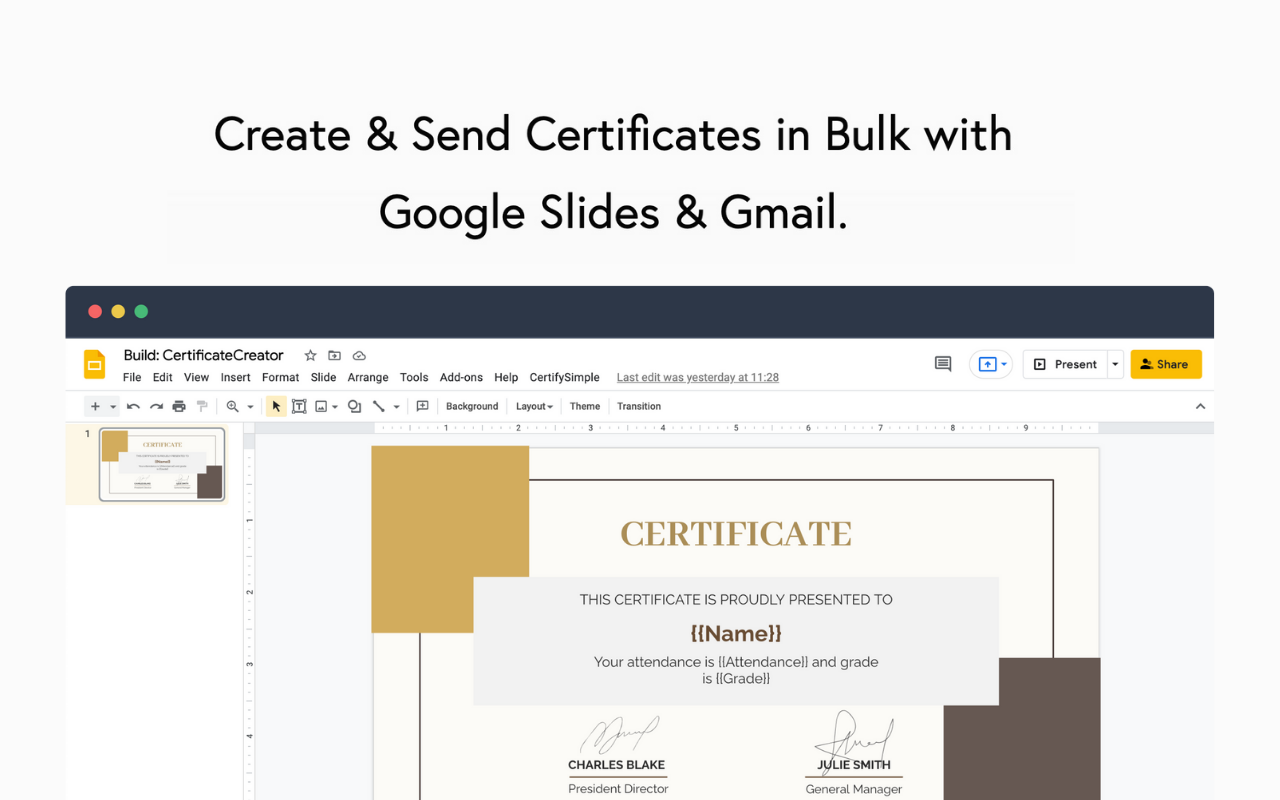Open the Help menu
The width and height of the screenshot is (1280, 800).
tap(506, 377)
